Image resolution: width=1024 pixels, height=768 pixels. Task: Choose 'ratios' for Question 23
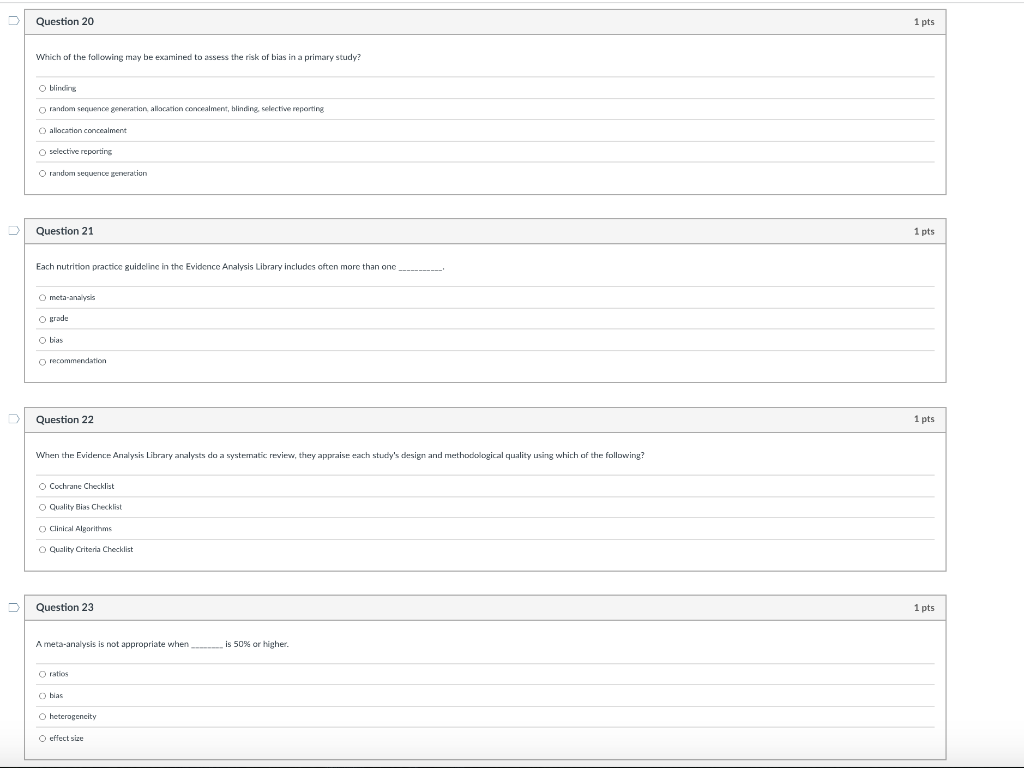pos(42,674)
